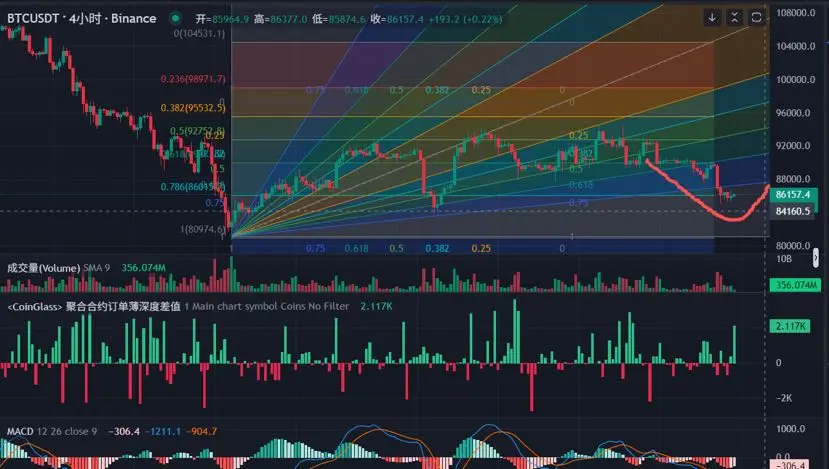Click the 88000.0 price scale label
The width and height of the screenshot is (829, 469).
[x=793, y=179]
